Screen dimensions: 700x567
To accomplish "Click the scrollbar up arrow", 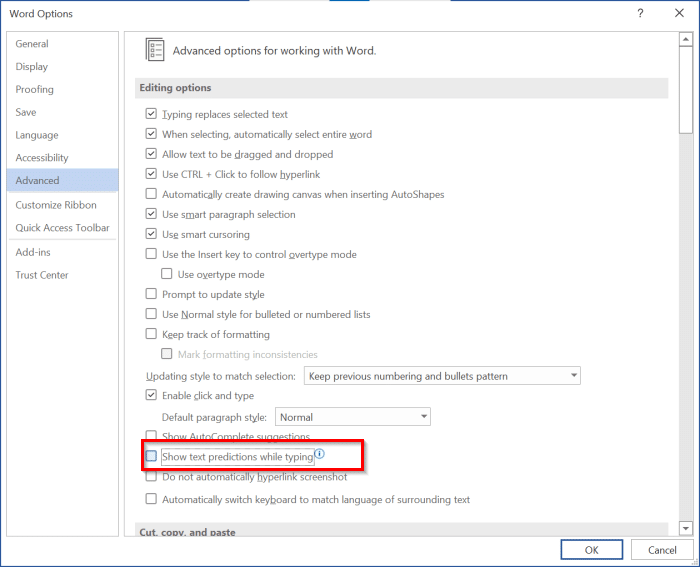I will coord(686,39).
